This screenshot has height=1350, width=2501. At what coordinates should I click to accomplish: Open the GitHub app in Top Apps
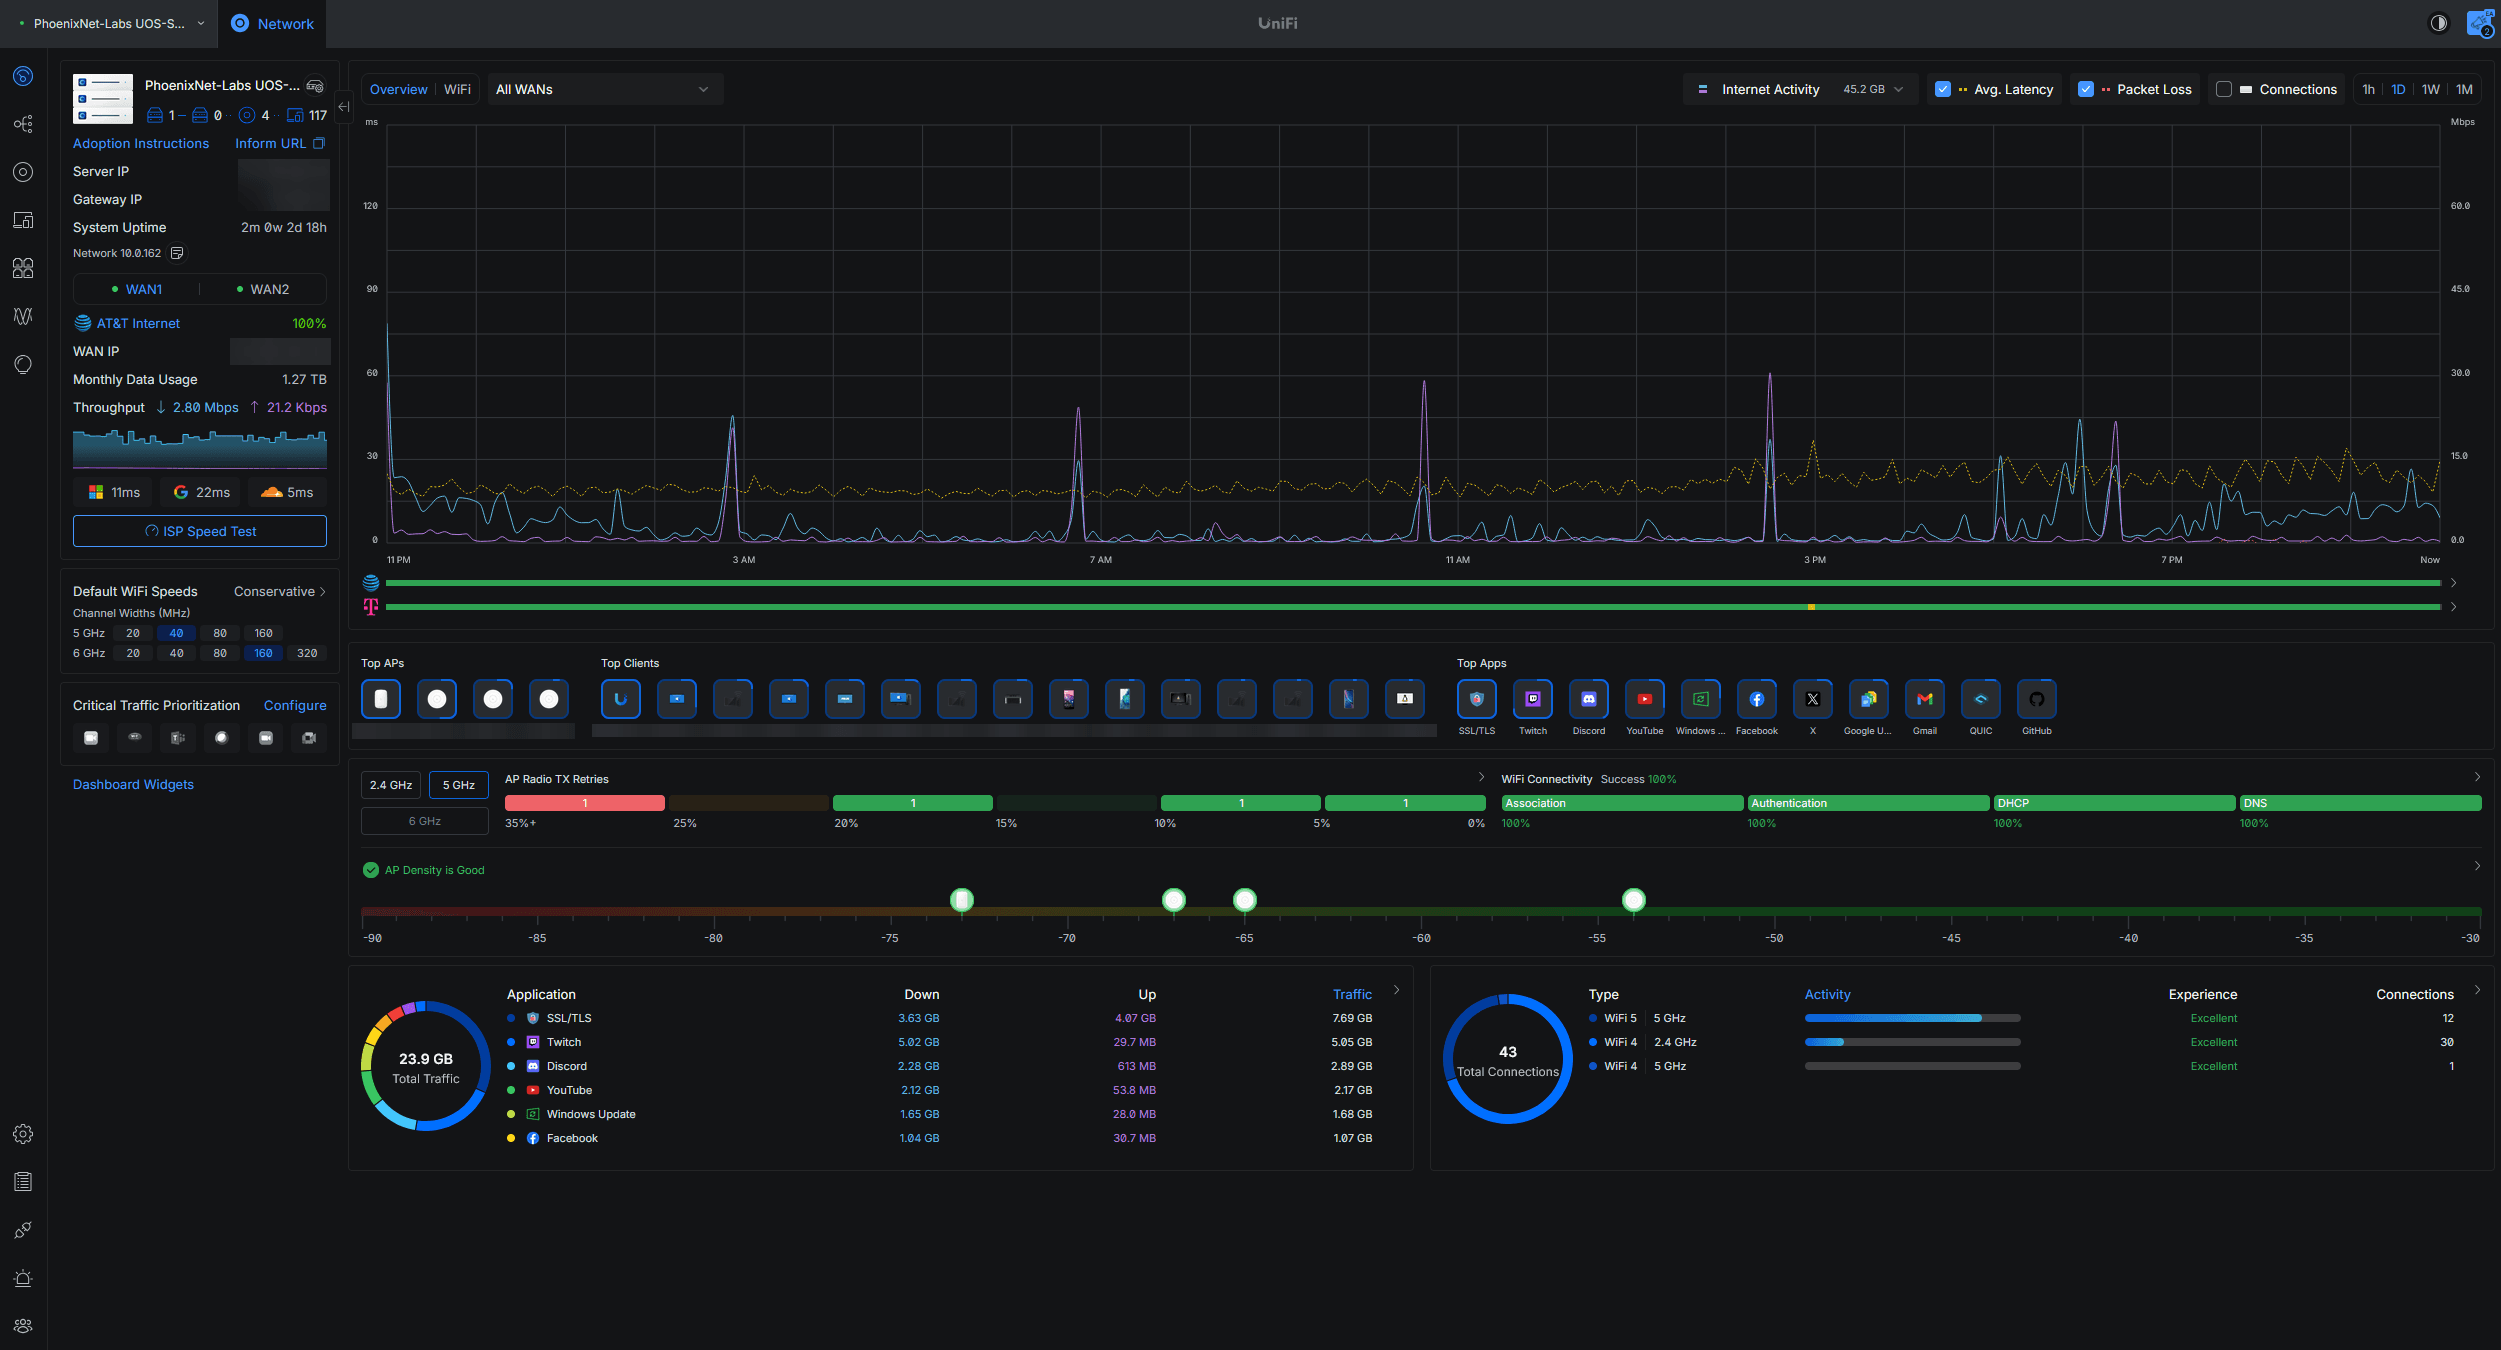2037,699
